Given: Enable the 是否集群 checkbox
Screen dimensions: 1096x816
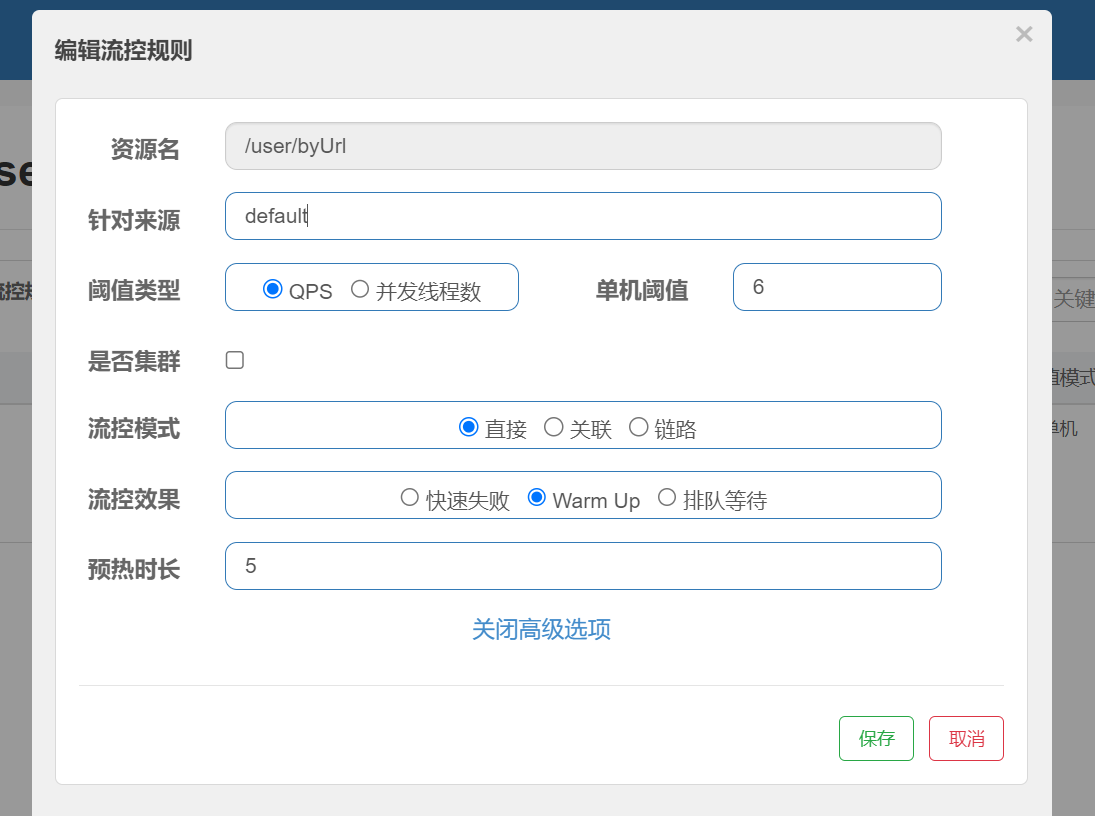Looking at the screenshot, I should pyautogui.click(x=235, y=360).
